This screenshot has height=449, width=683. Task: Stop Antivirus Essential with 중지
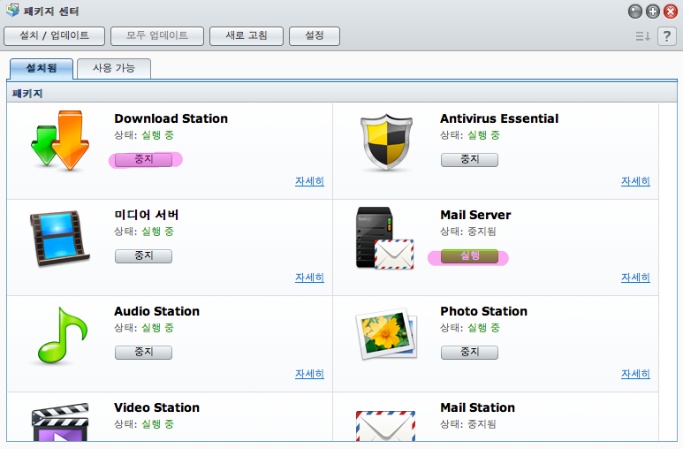coord(469,159)
